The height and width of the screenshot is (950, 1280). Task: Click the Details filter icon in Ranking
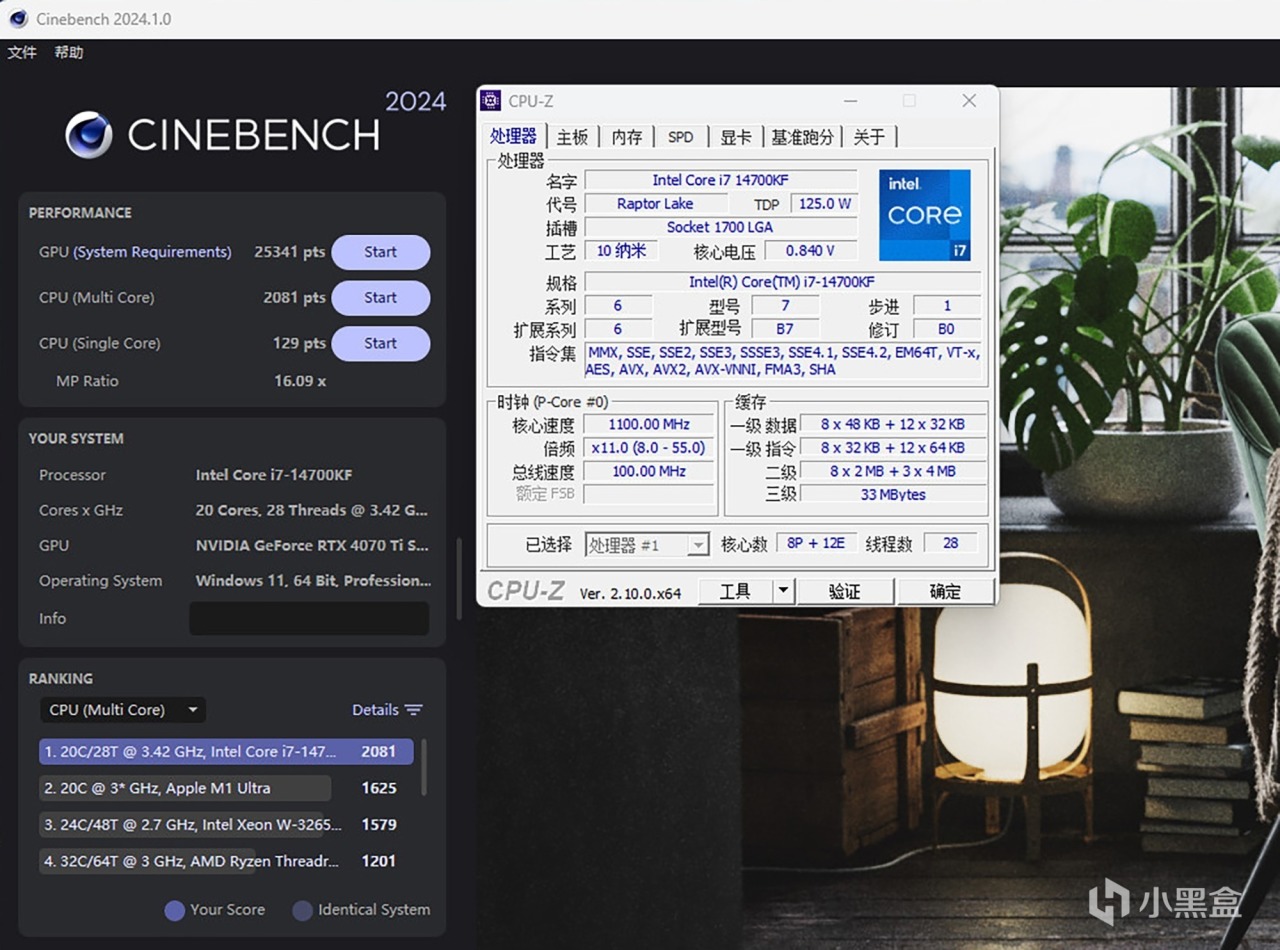click(413, 710)
